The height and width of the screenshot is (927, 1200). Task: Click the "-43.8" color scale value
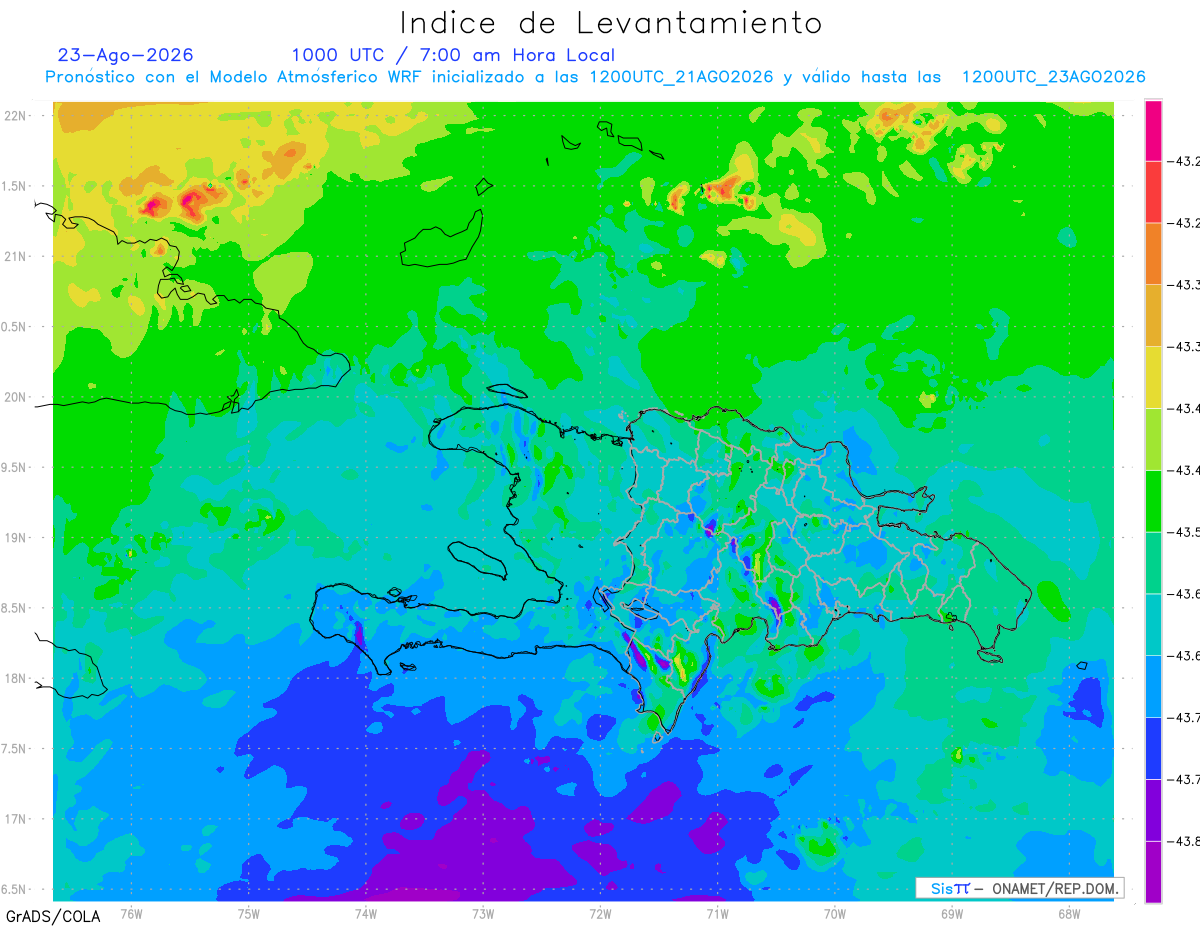1184,841
